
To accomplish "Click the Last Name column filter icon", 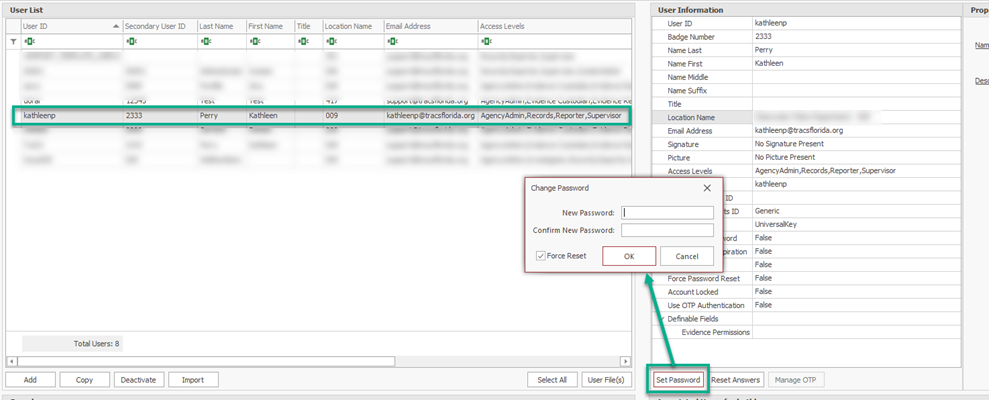I will [x=204, y=42].
